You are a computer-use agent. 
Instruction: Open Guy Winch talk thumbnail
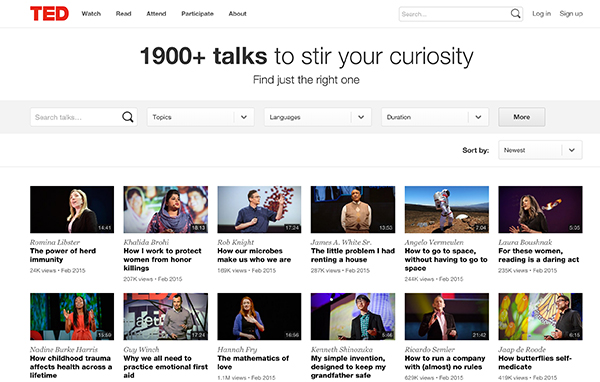pyautogui.click(x=166, y=317)
